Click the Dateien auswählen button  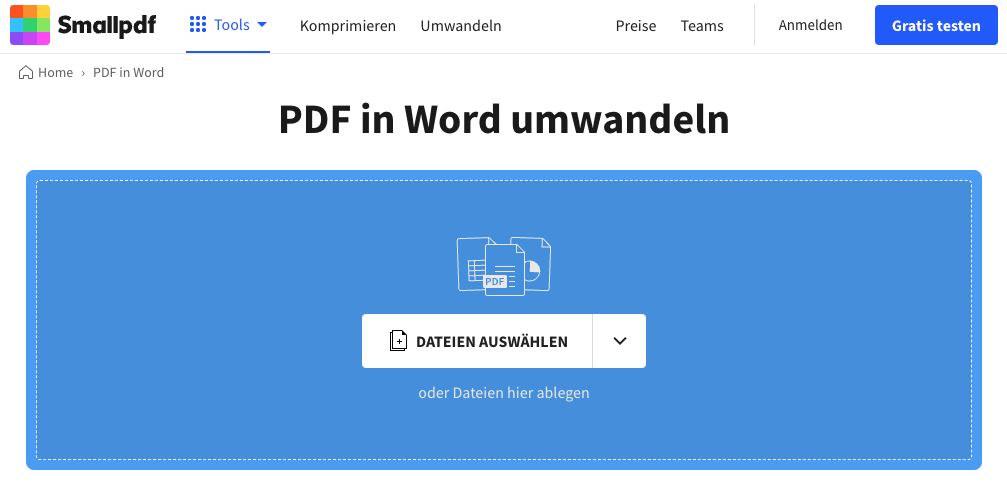click(477, 341)
